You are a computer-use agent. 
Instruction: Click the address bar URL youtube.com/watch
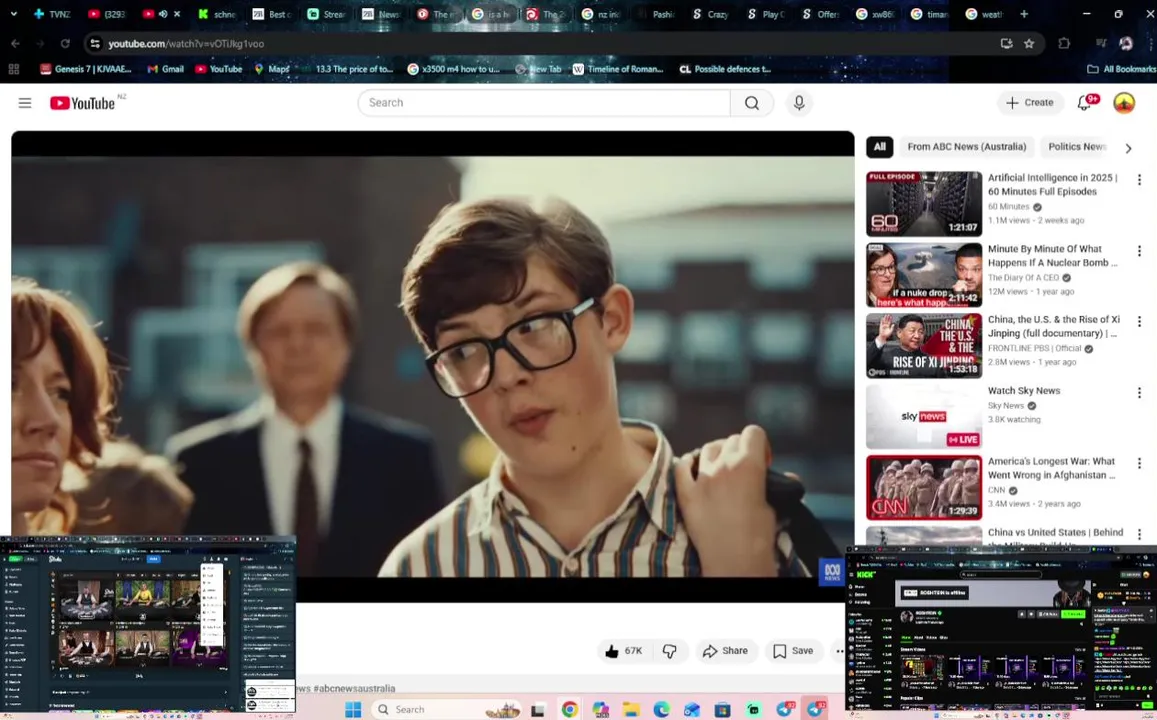186,44
